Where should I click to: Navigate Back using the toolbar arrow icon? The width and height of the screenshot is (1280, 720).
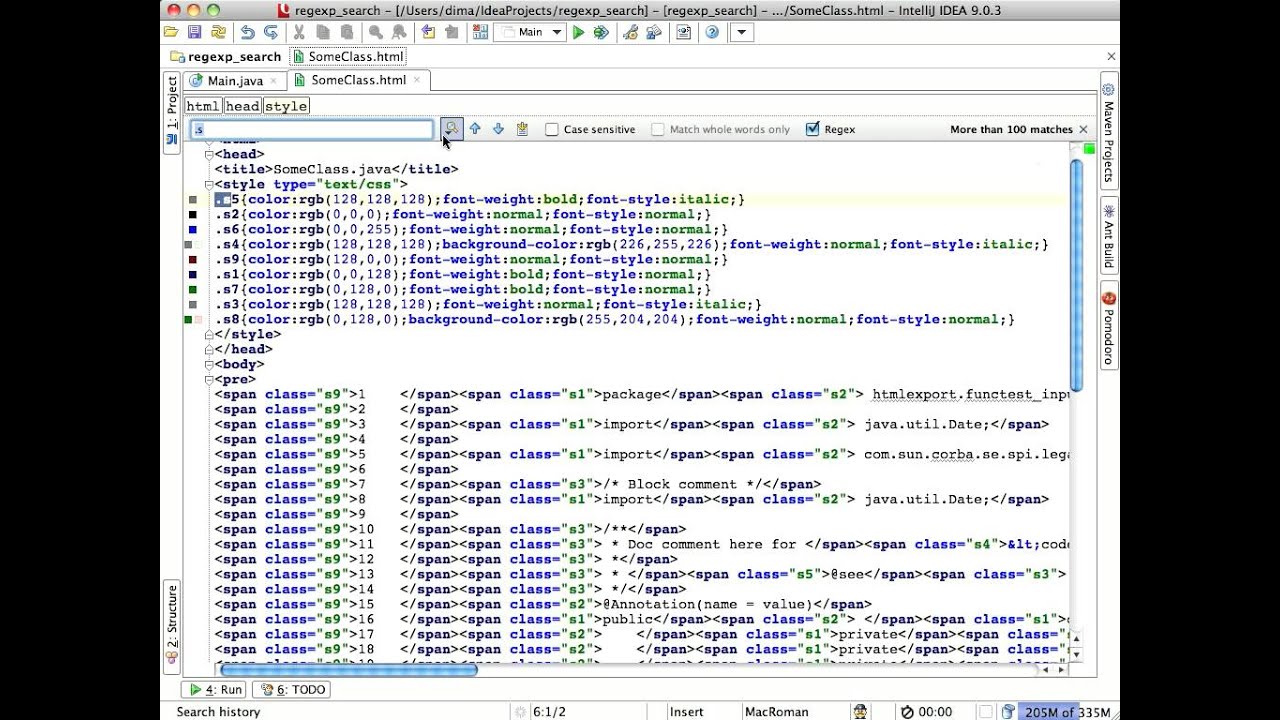click(428, 32)
